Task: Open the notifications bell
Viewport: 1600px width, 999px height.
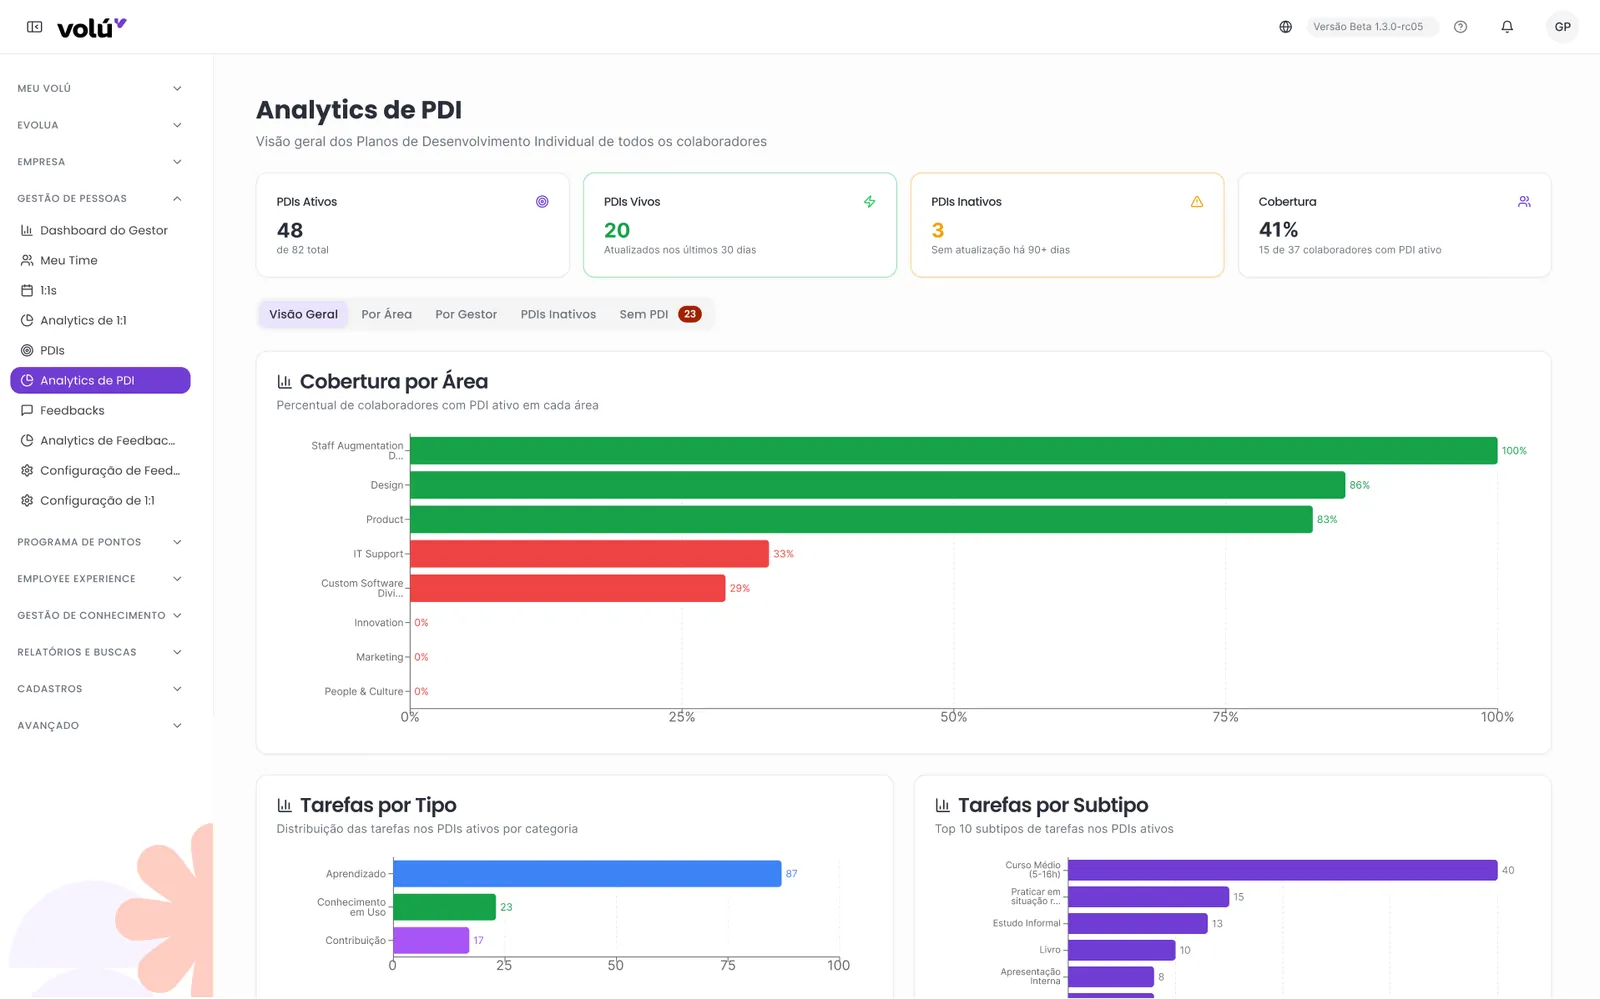Action: click(x=1507, y=27)
